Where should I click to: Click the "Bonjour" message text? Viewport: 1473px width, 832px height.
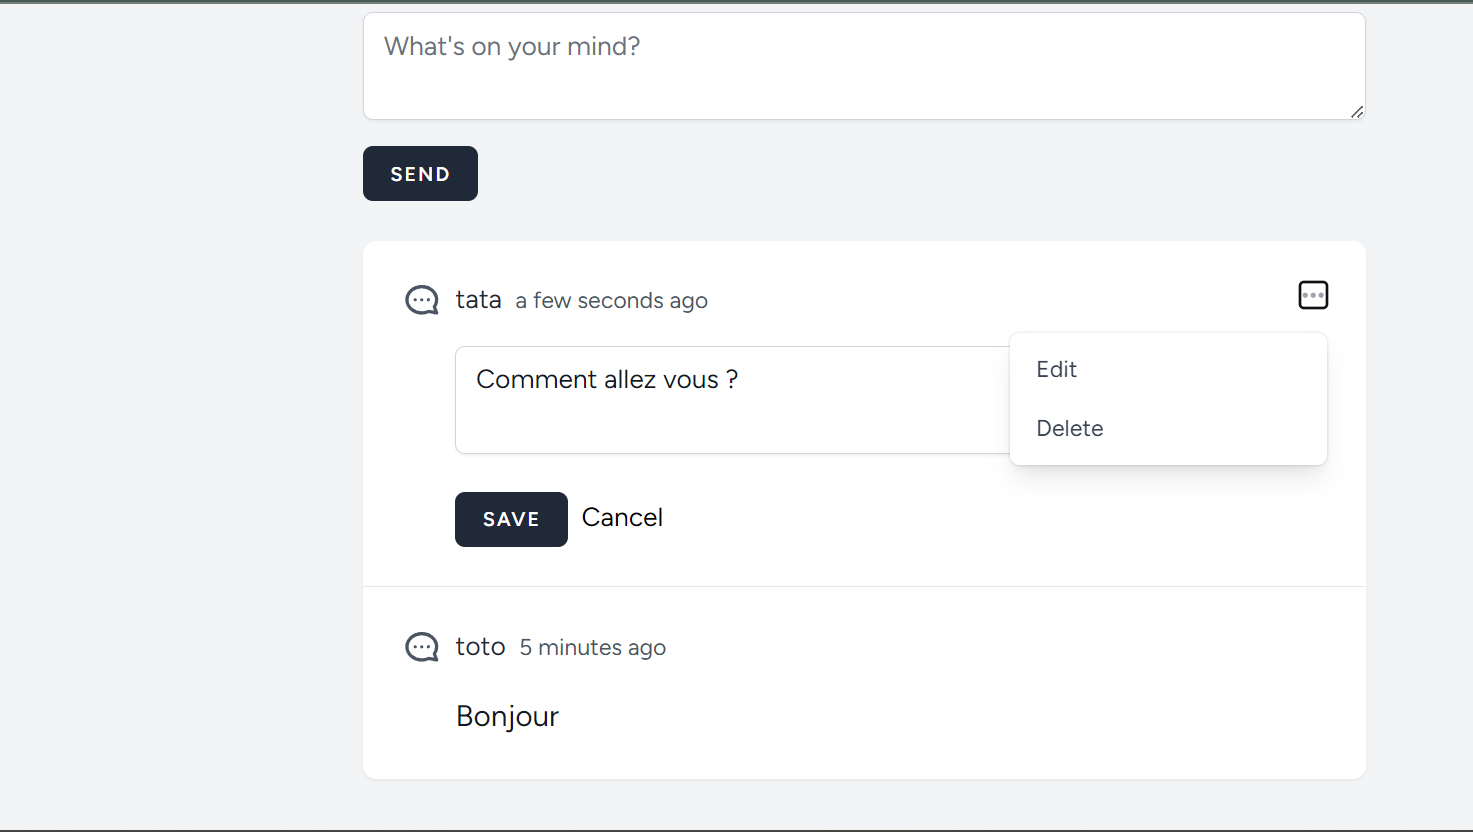tap(507, 716)
